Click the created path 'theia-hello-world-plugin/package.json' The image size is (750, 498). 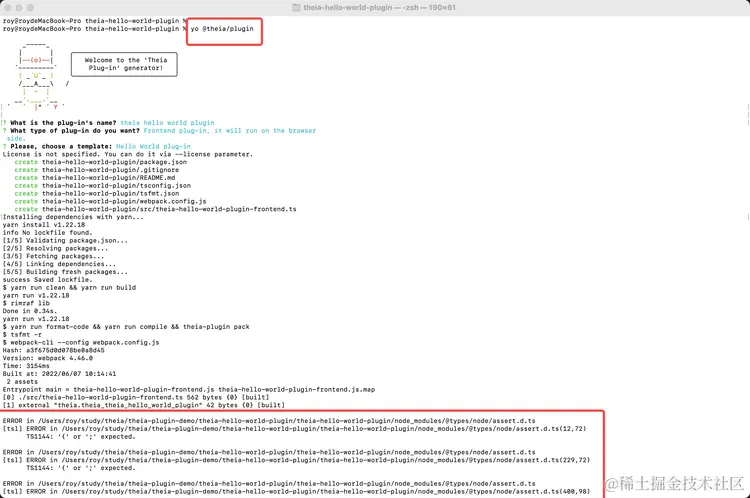[114, 162]
